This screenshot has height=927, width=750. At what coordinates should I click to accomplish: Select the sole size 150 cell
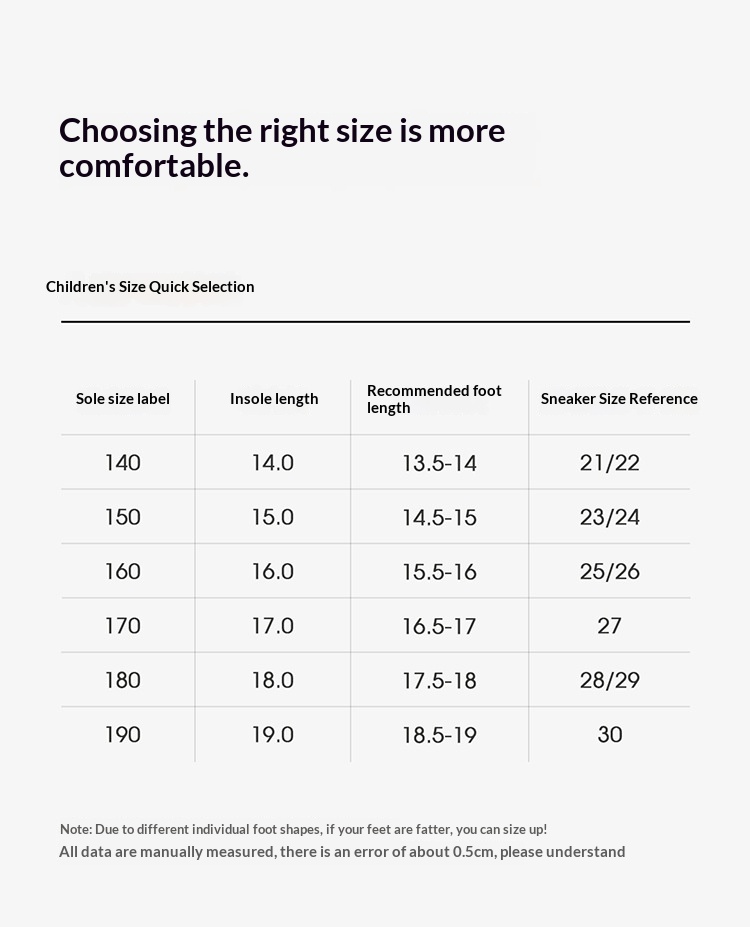tap(123, 517)
